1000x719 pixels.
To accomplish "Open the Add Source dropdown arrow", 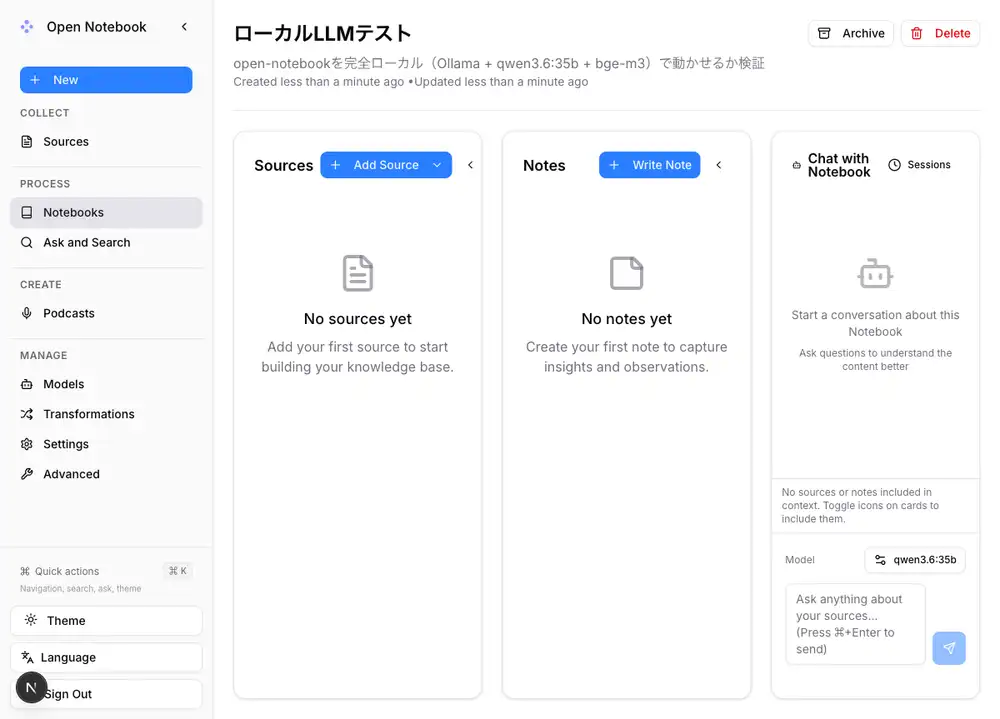I will 437,164.
